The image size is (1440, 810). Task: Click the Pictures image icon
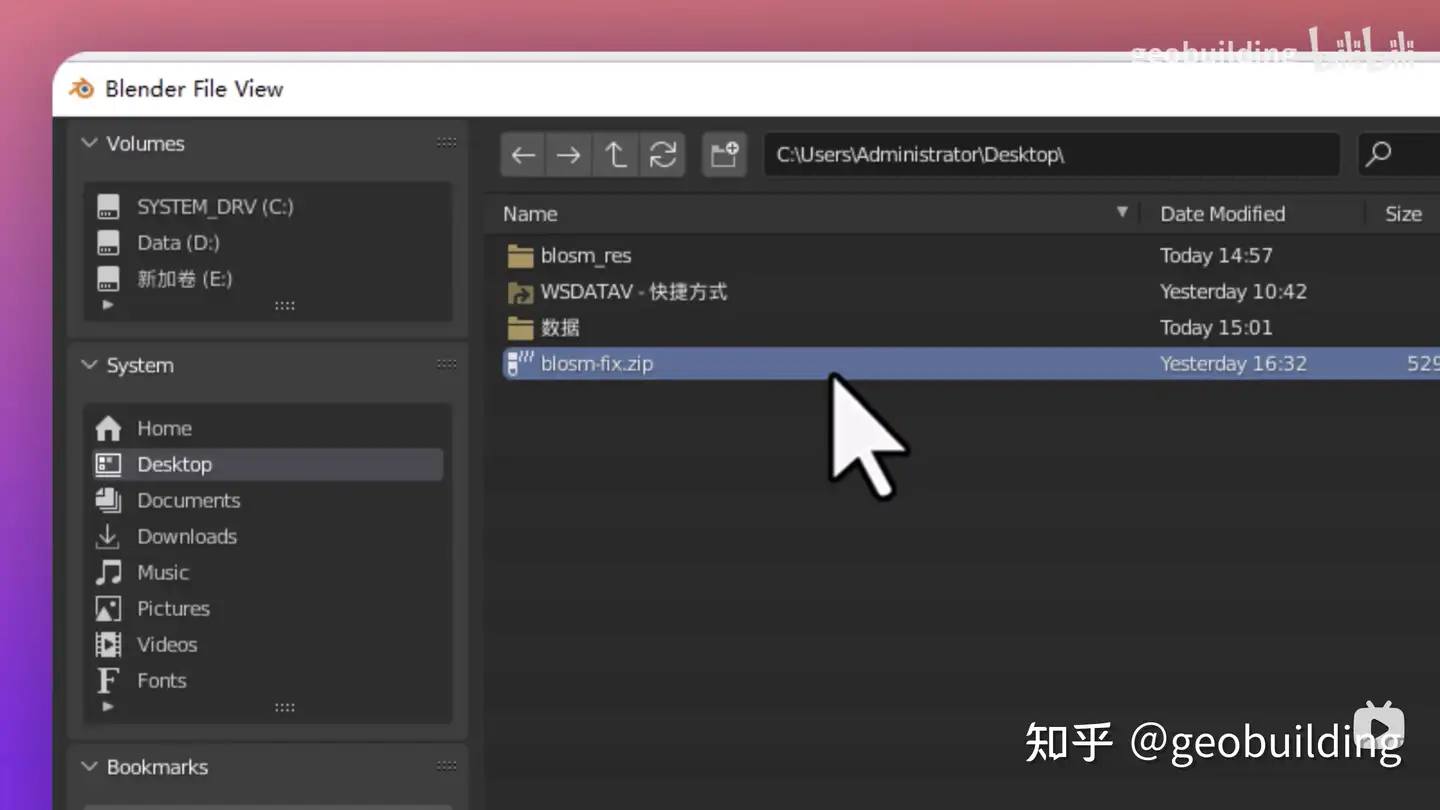point(108,608)
